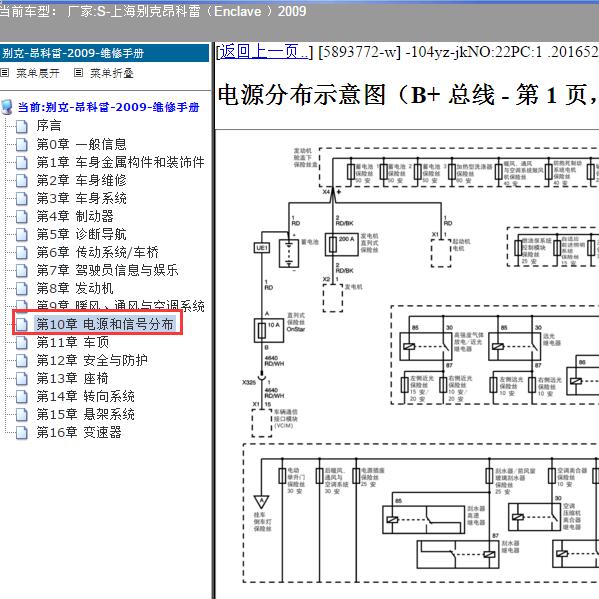Click page icon beside 第15章 悬架系统

coord(22,414)
